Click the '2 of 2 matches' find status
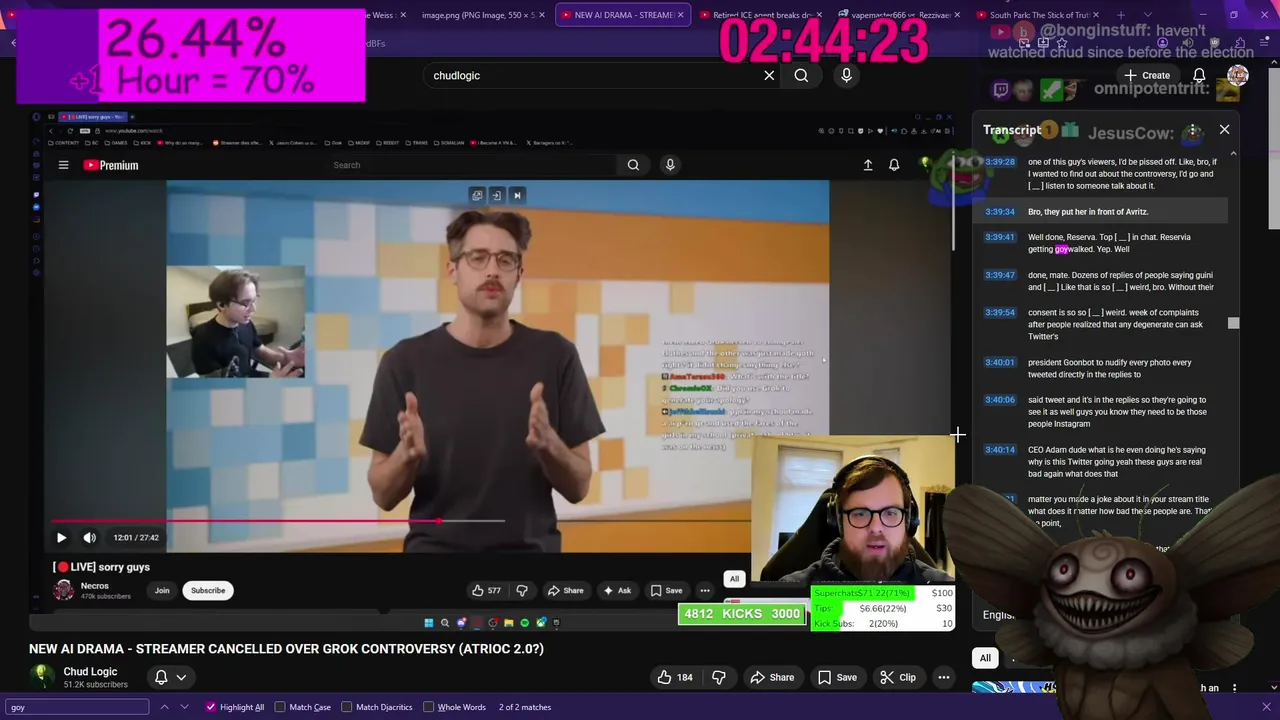 coord(525,707)
